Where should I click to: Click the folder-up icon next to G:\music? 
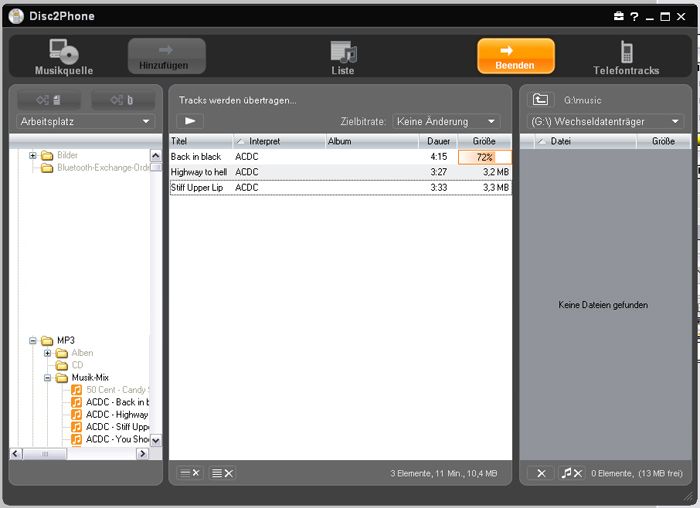click(540, 100)
